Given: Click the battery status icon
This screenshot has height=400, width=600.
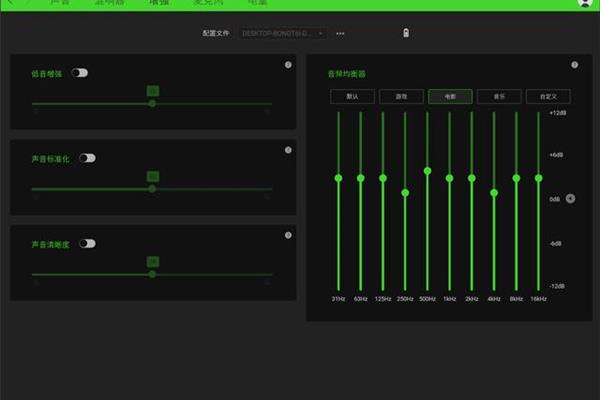Looking at the screenshot, I should tap(406, 33).
